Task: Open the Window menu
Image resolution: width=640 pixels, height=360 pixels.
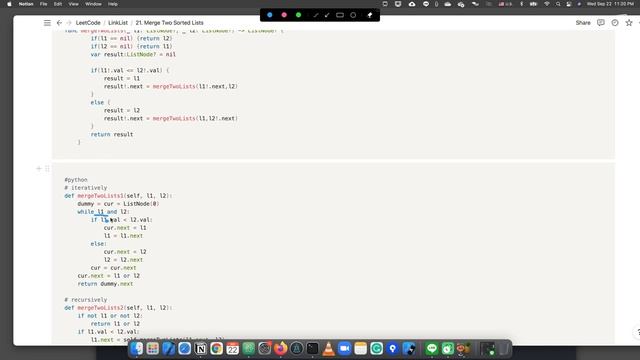Action: coord(93,4)
